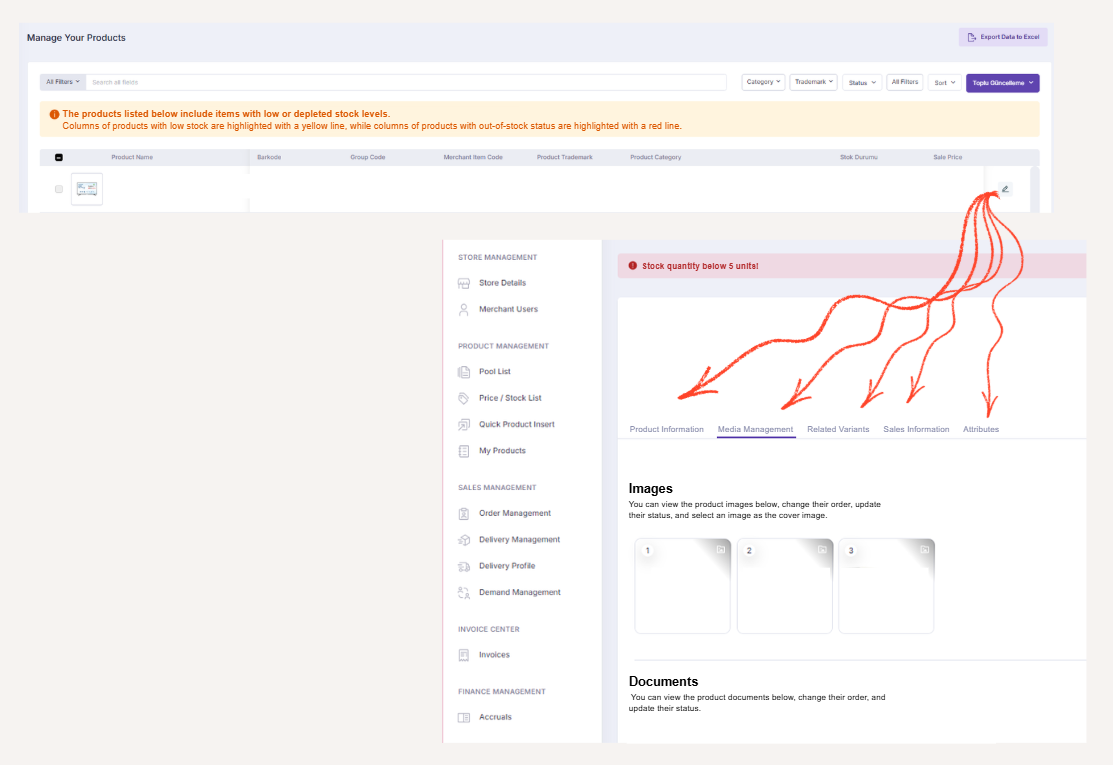Toggle the select-all checkbox in table header
This screenshot has height=765, width=1113.
(x=59, y=157)
